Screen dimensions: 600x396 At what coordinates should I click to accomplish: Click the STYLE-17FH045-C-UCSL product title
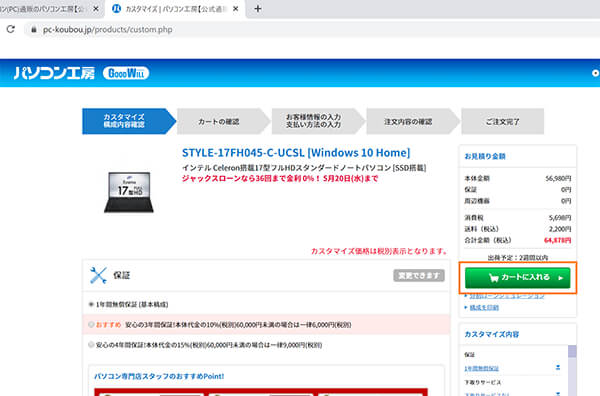296,153
